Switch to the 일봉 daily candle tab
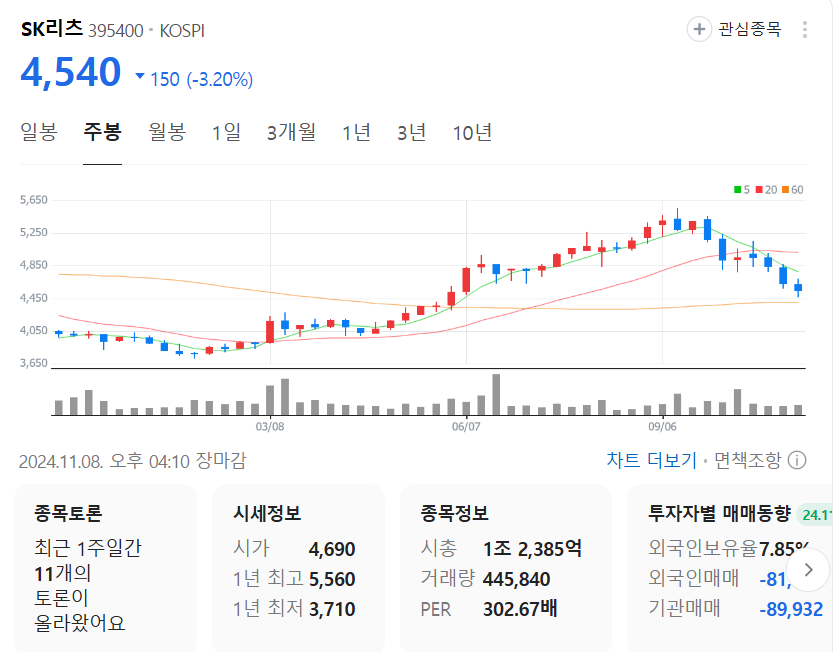Viewport: 837px width, 652px height. coord(38,132)
